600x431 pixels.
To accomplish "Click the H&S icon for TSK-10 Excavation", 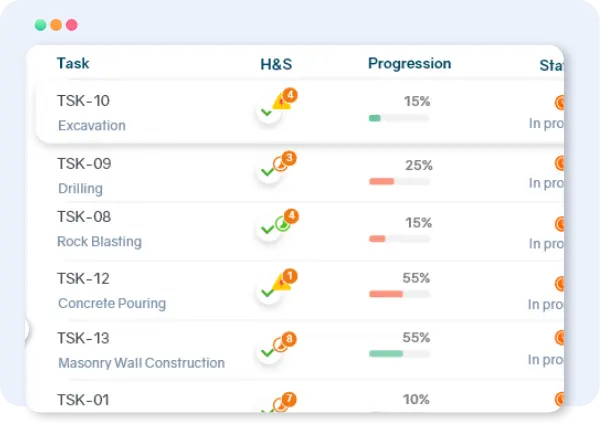I will [x=270, y=110].
